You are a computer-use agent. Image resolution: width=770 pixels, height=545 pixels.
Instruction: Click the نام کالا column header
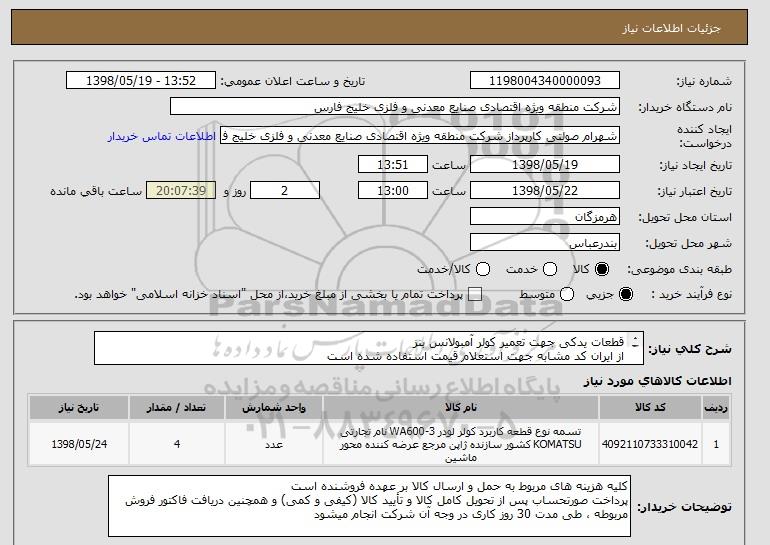coord(461,408)
